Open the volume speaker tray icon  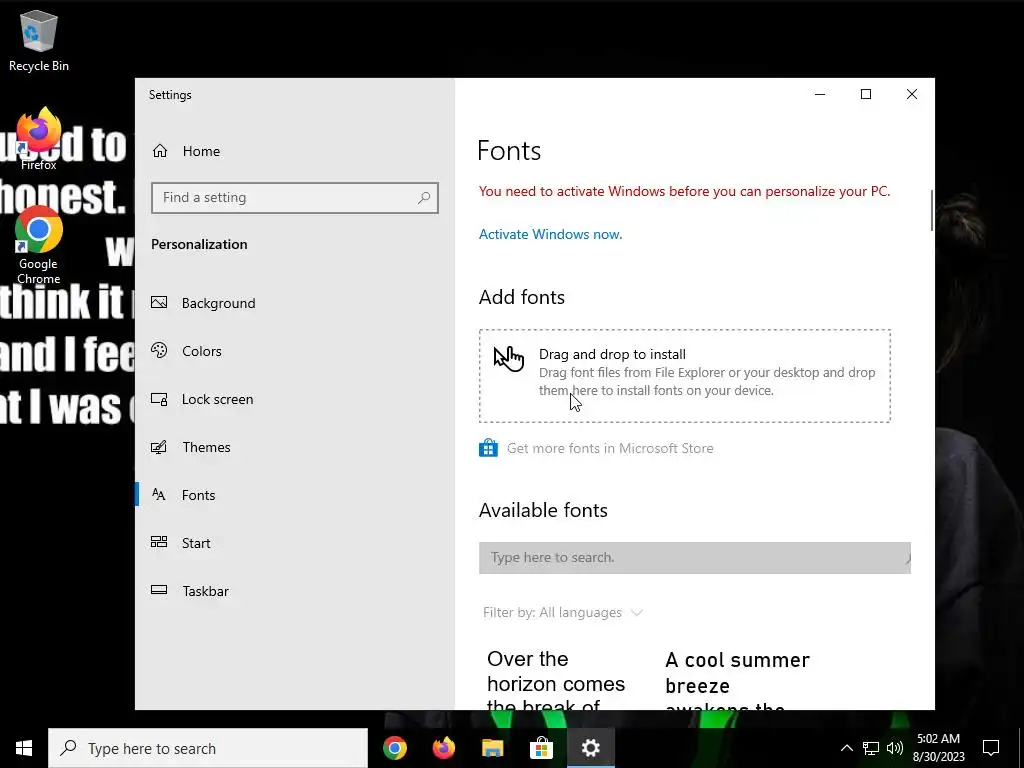click(895, 748)
